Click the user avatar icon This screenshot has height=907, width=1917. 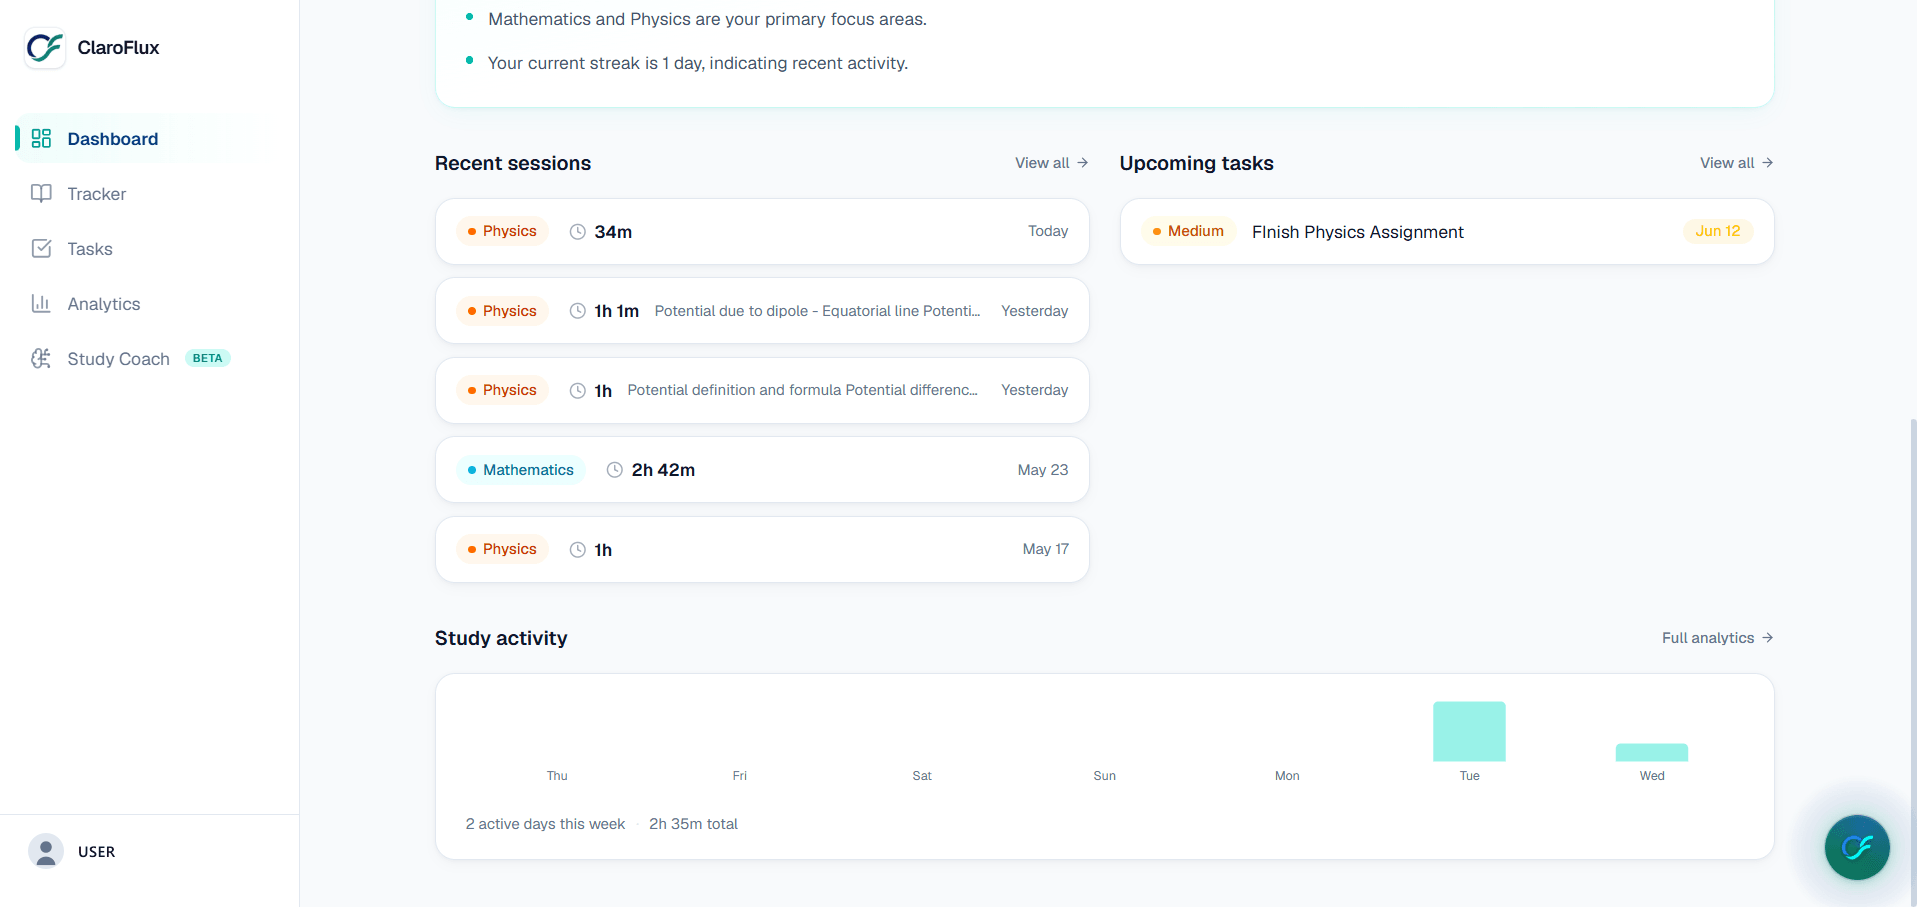coord(46,852)
